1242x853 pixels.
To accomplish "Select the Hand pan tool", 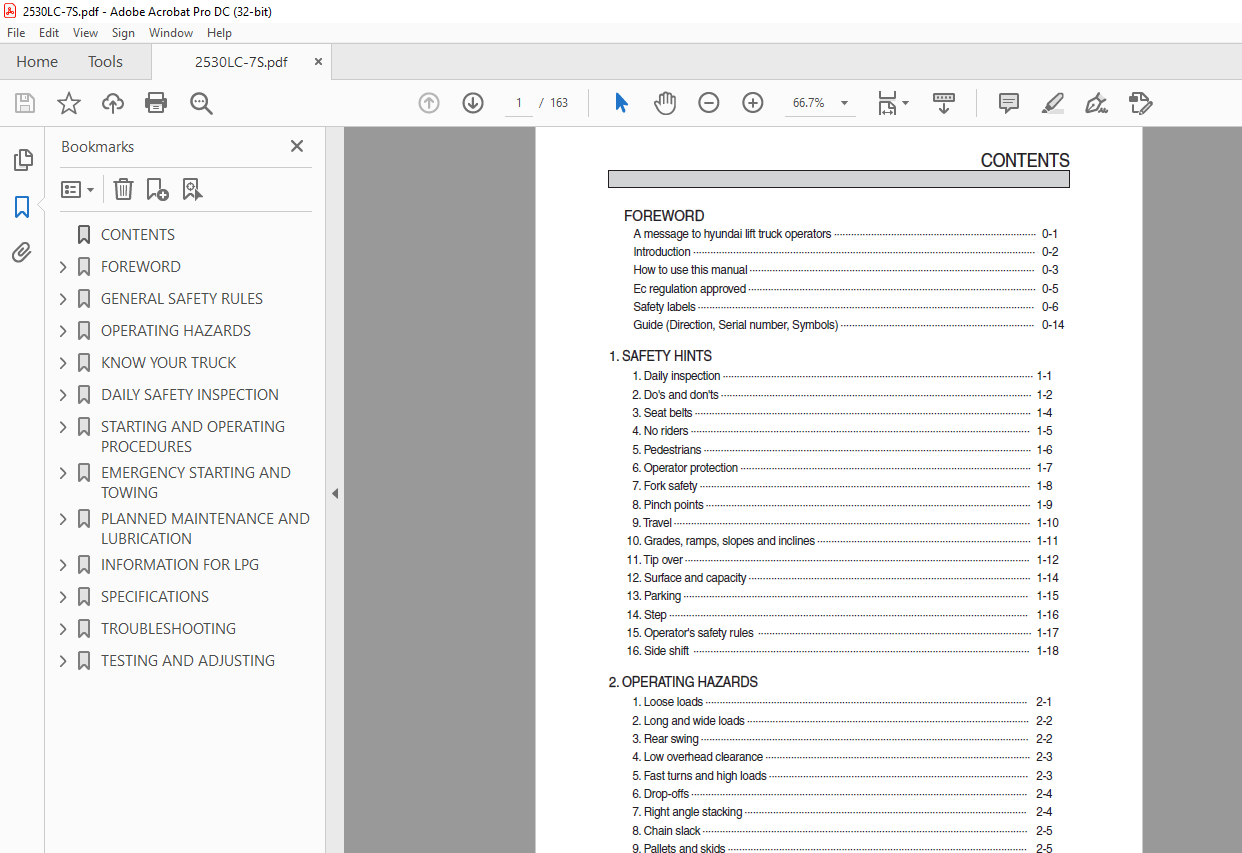I will [x=665, y=103].
